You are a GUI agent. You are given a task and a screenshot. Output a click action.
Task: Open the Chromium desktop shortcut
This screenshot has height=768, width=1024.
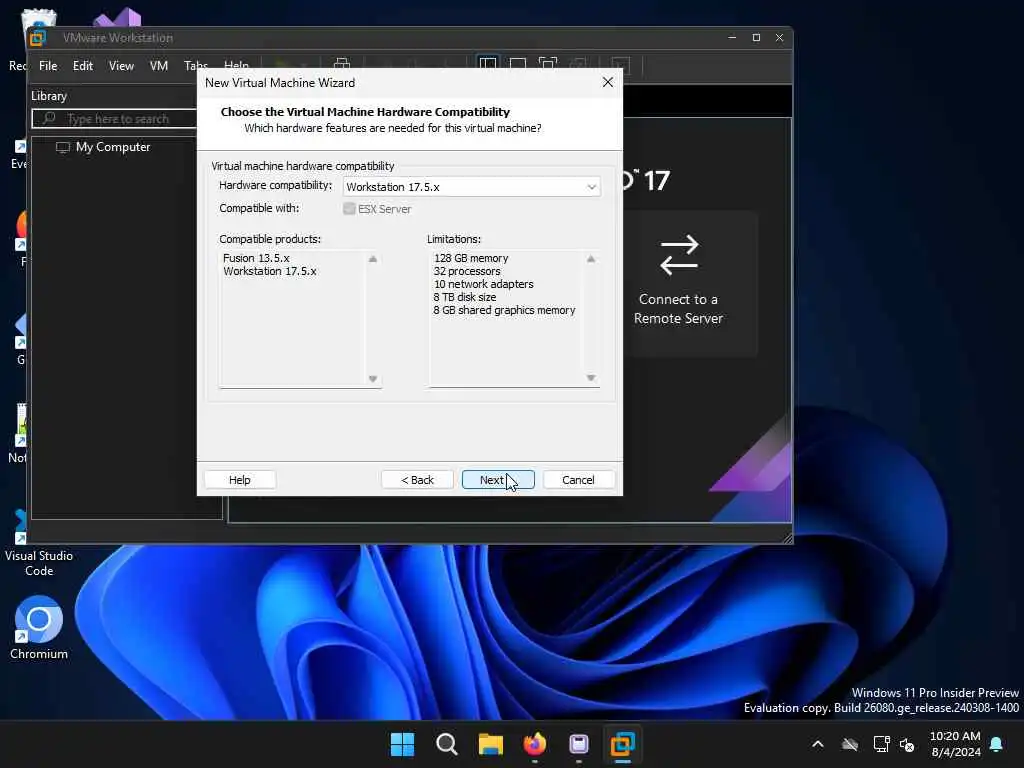[x=39, y=628]
